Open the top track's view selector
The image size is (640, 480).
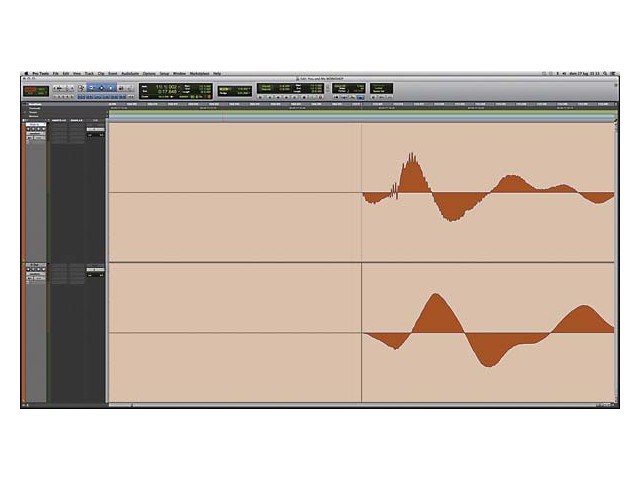pyautogui.click(x=36, y=133)
